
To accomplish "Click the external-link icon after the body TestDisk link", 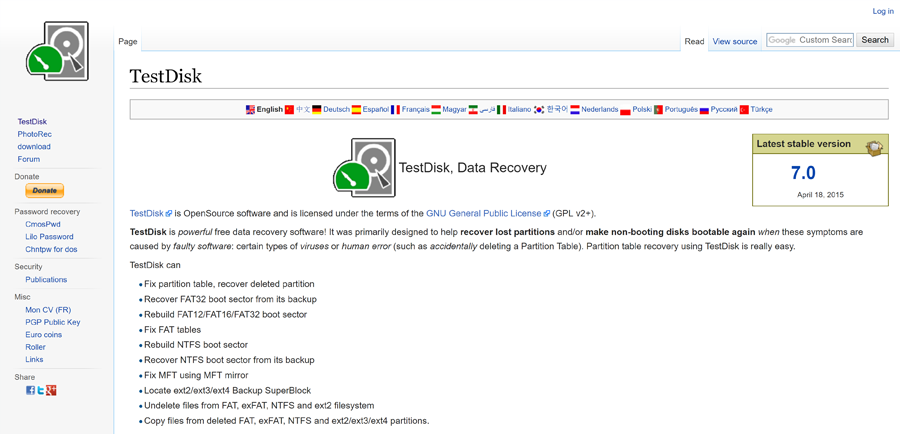I will [169, 214].
